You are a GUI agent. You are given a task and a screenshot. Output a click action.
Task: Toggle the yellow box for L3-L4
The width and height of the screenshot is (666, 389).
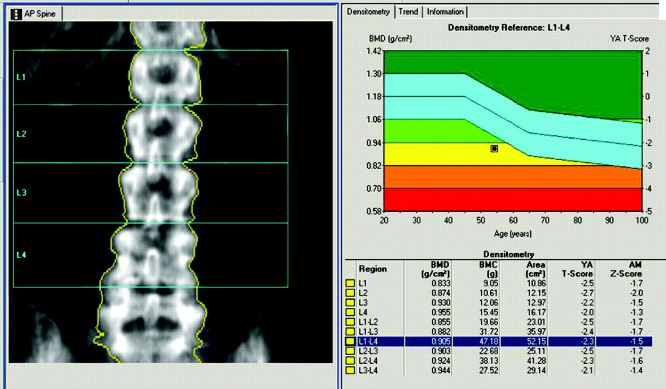pos(350,371)
